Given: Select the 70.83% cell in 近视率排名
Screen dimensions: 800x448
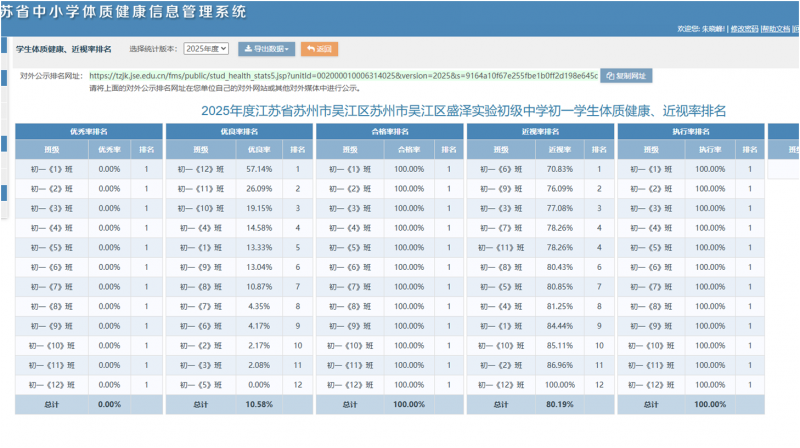Looking at the screenshot, I should (x=559, y=169).
